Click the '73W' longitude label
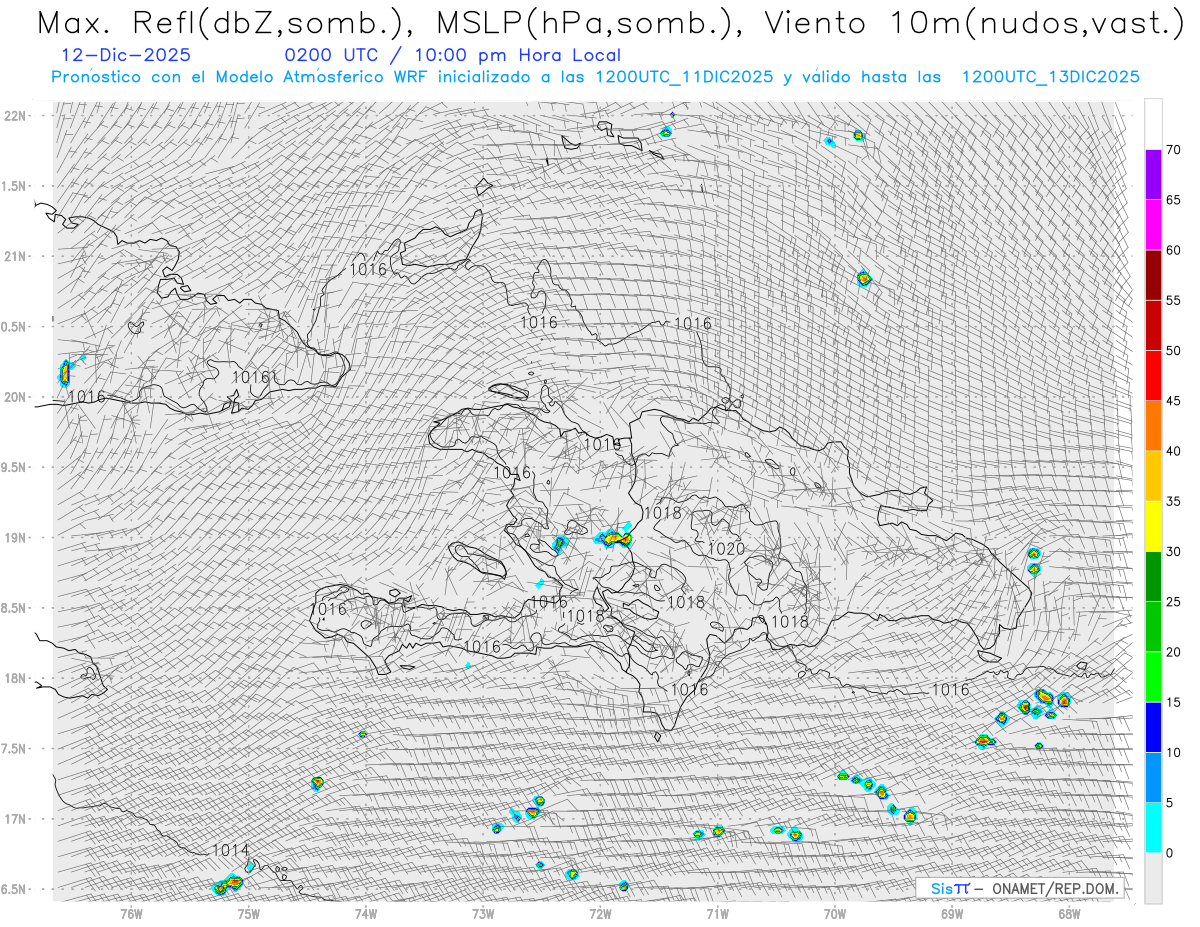Screen dimensions: 1200x927 point(483,913)
